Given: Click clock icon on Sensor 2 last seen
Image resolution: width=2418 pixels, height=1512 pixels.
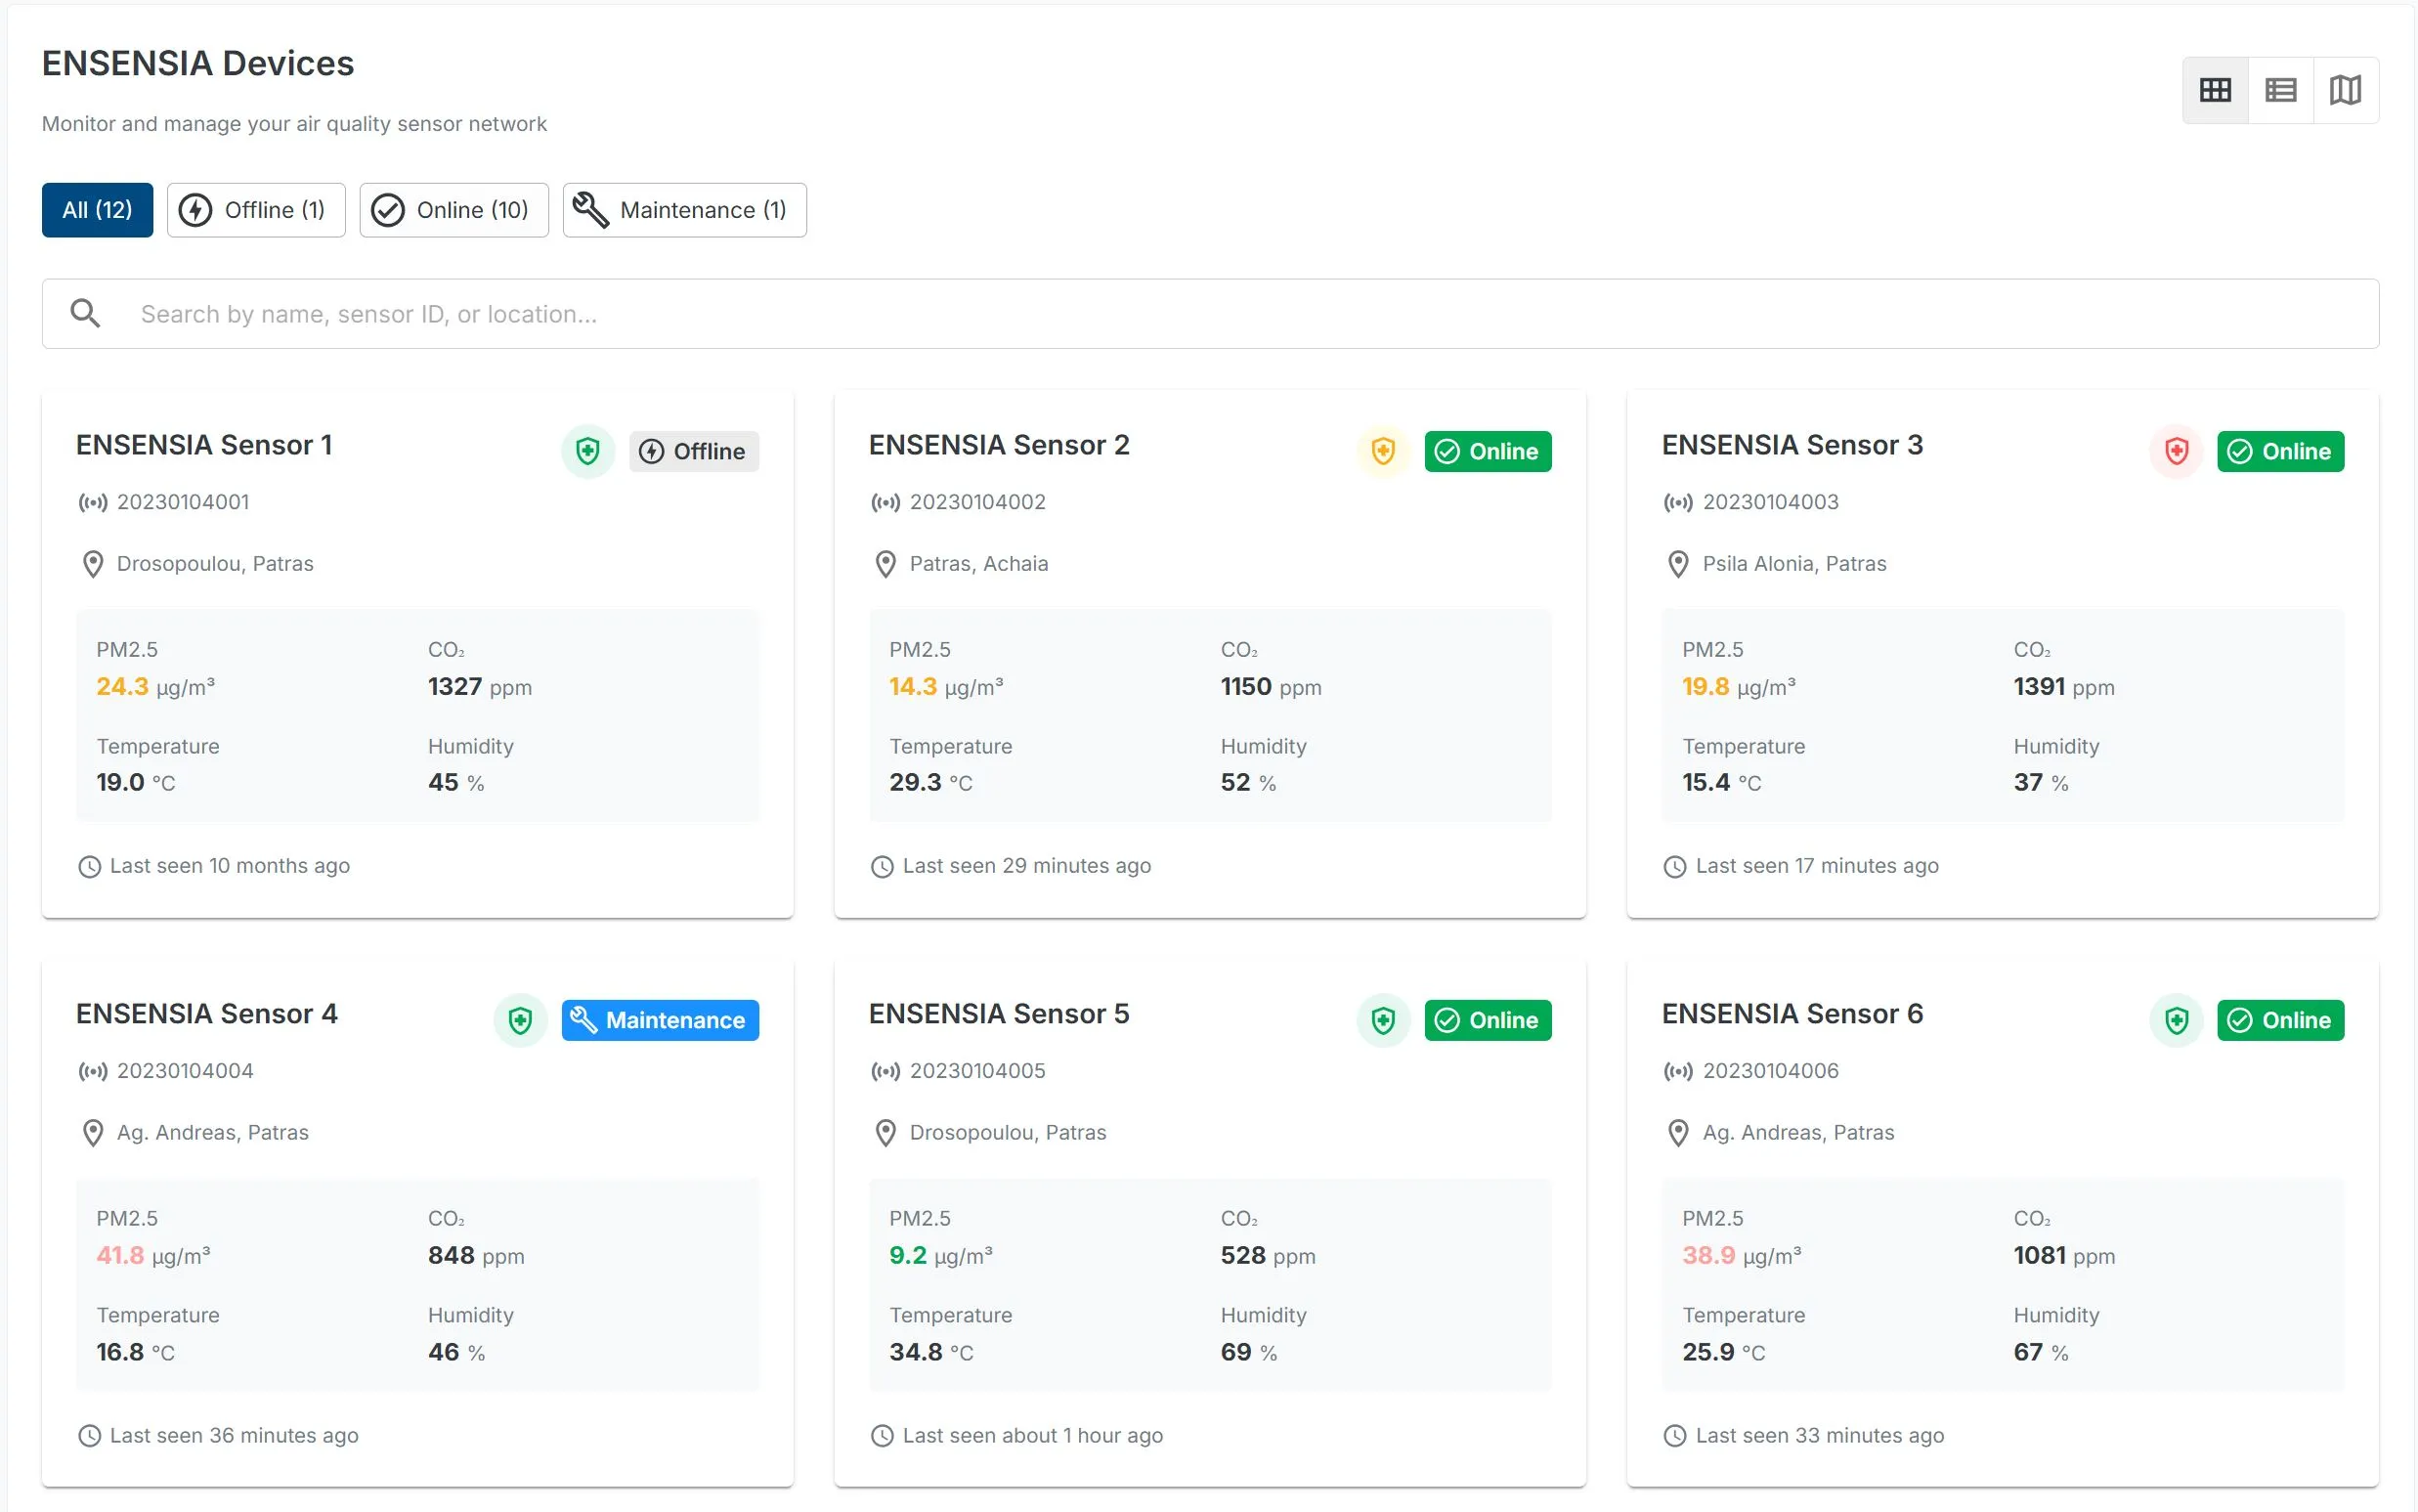Looking at the screenshot, I should pyautogui.click(x=882, y=867).
